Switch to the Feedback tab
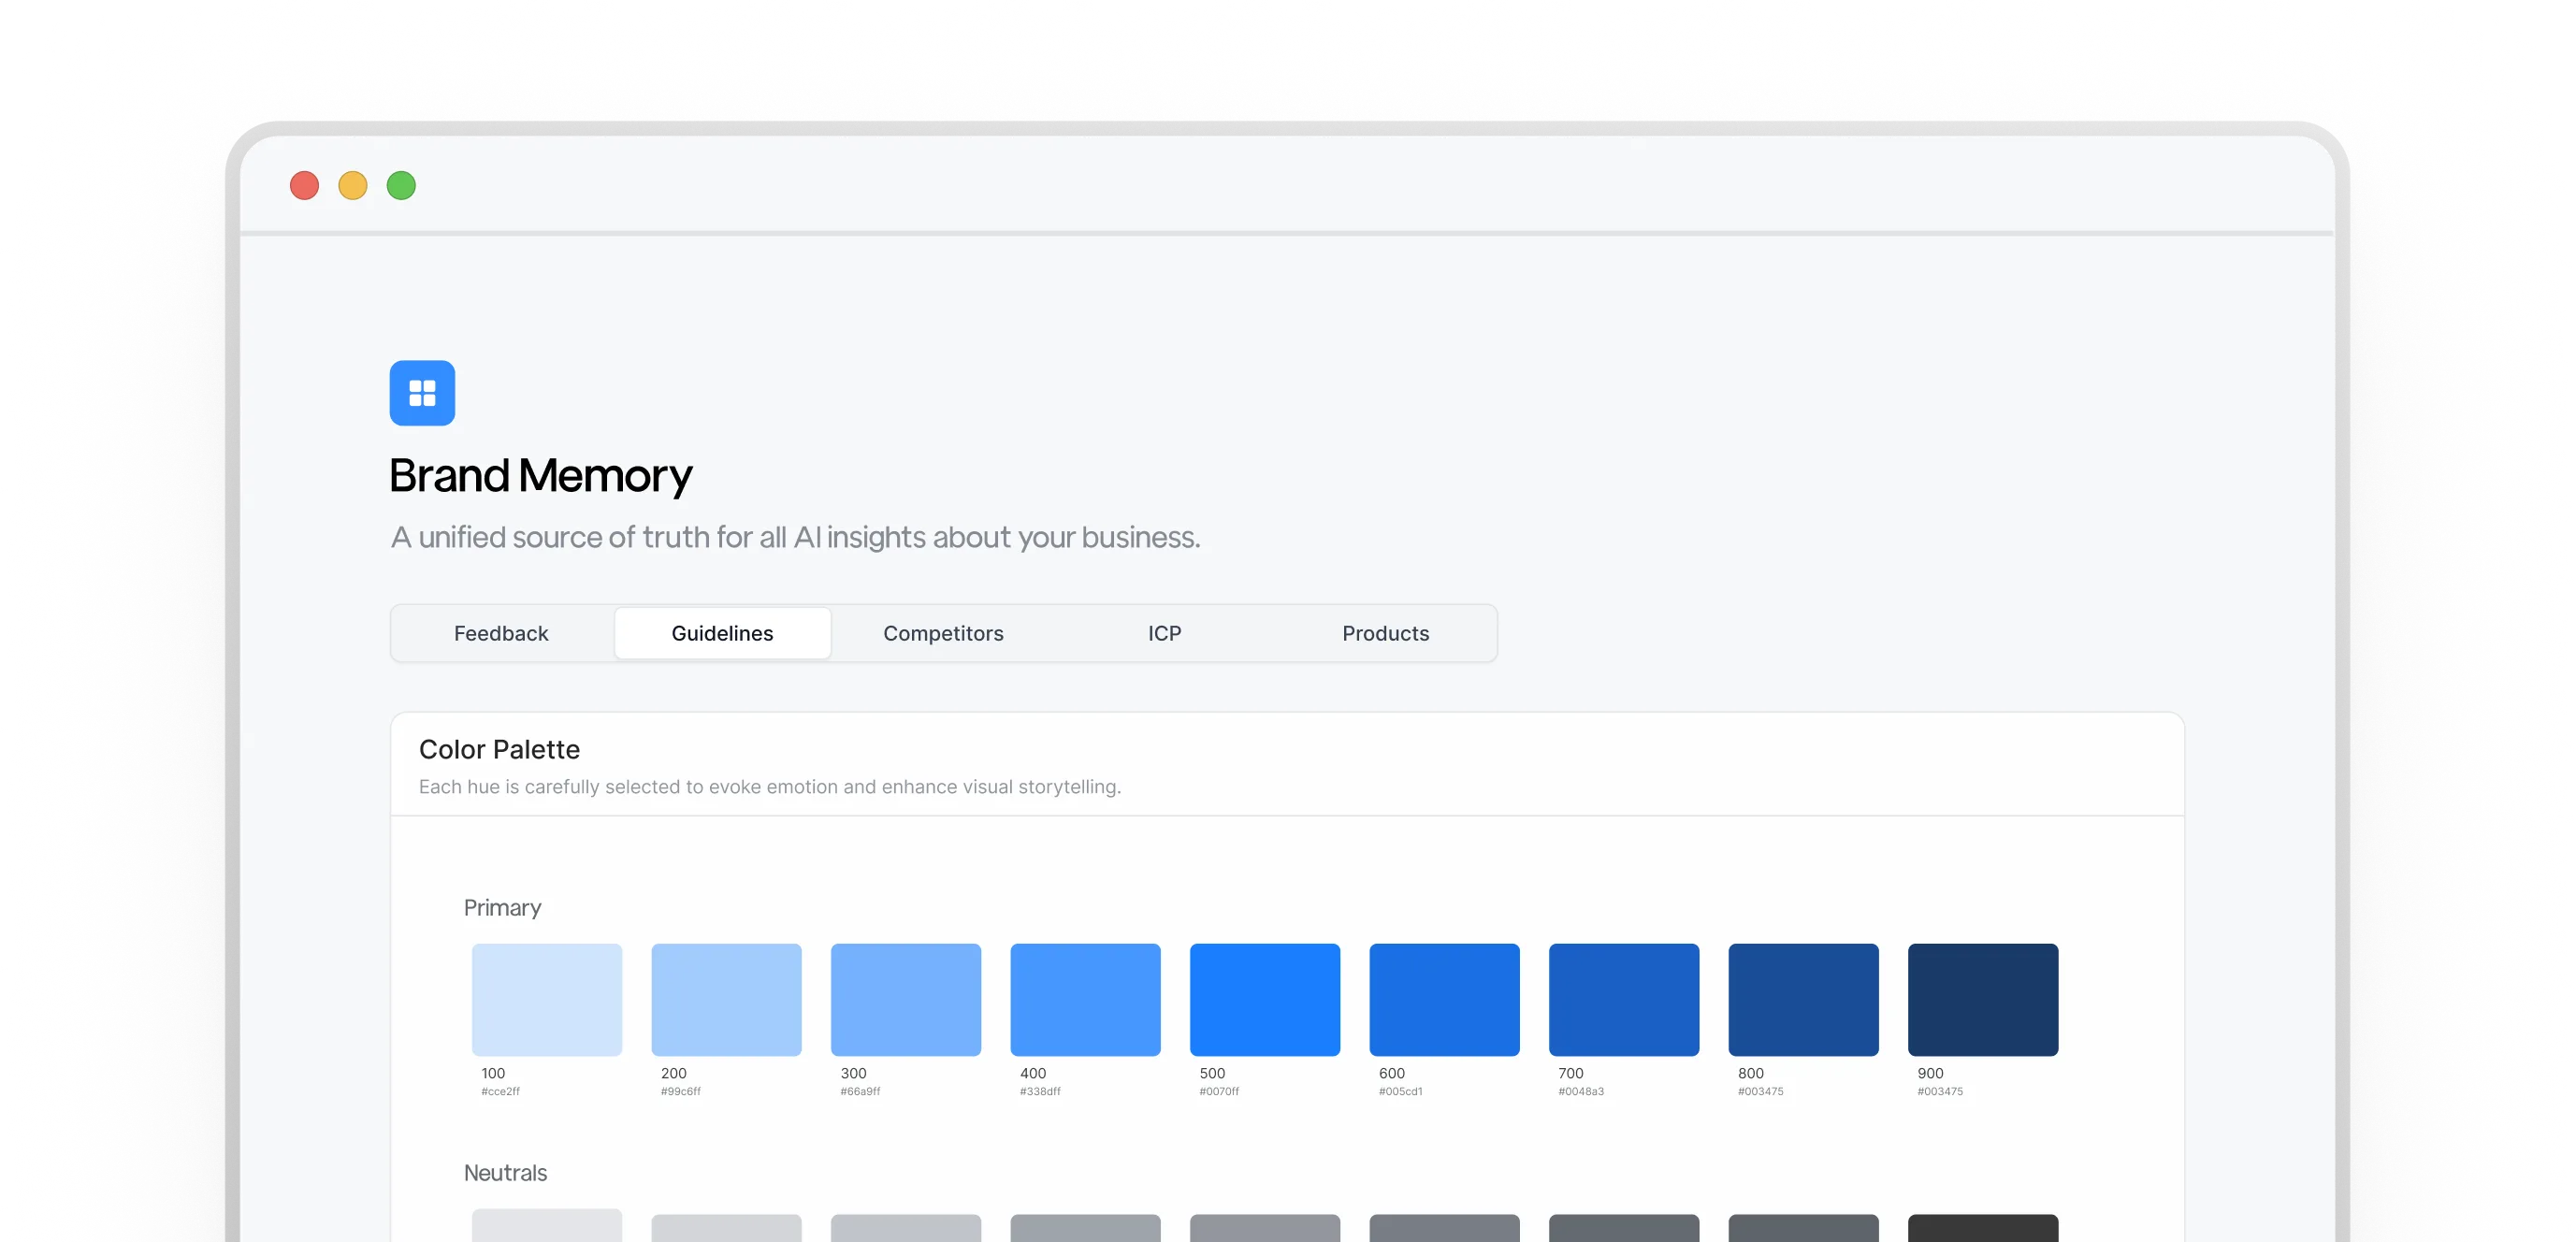Image resolution: width=2576 pixels, height=1242 pixels. click(501, 633)
